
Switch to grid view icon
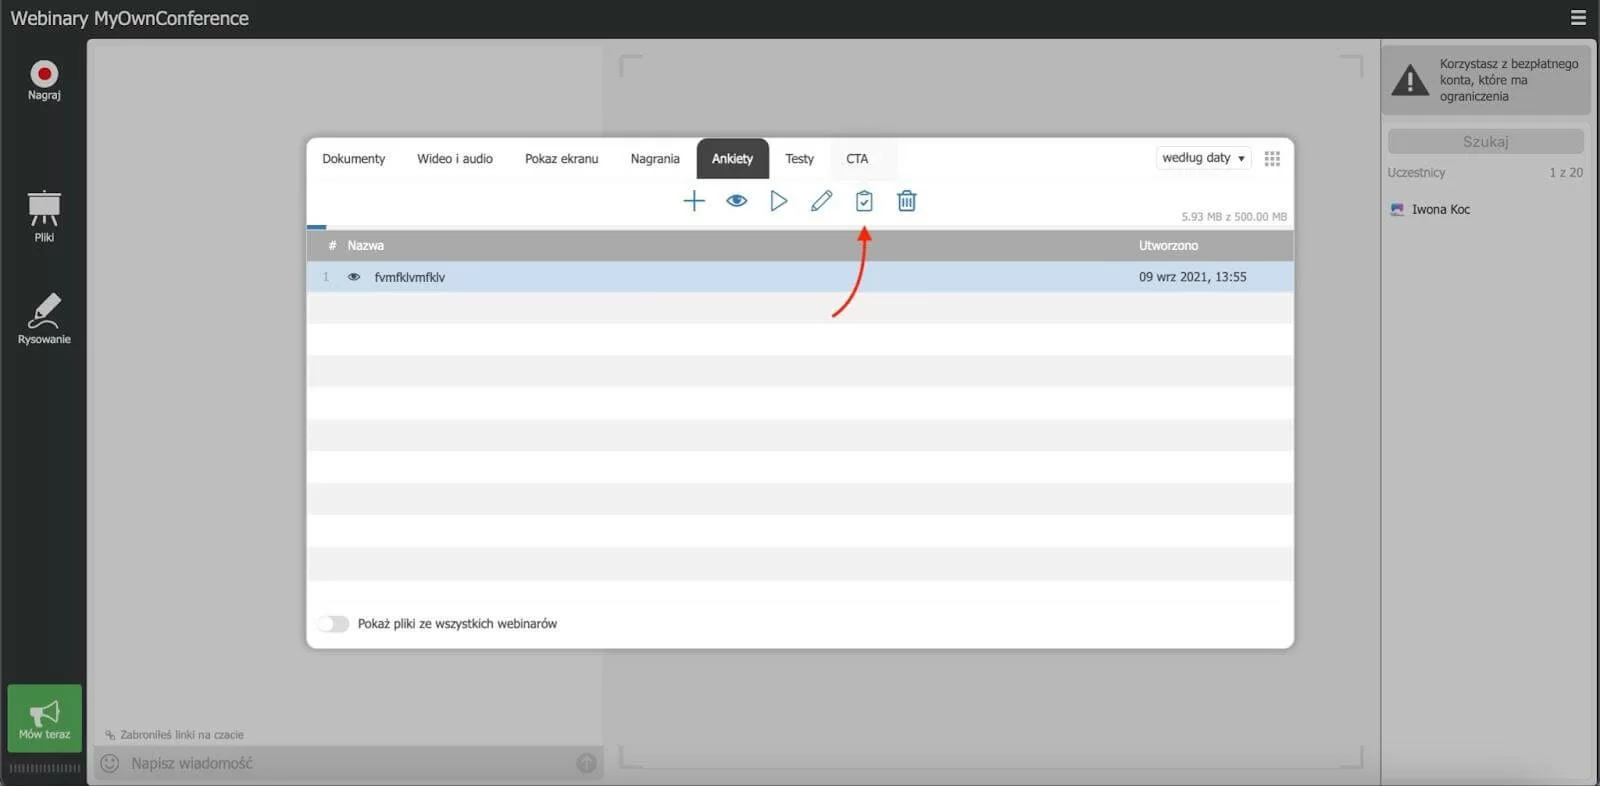point(1272,159)
